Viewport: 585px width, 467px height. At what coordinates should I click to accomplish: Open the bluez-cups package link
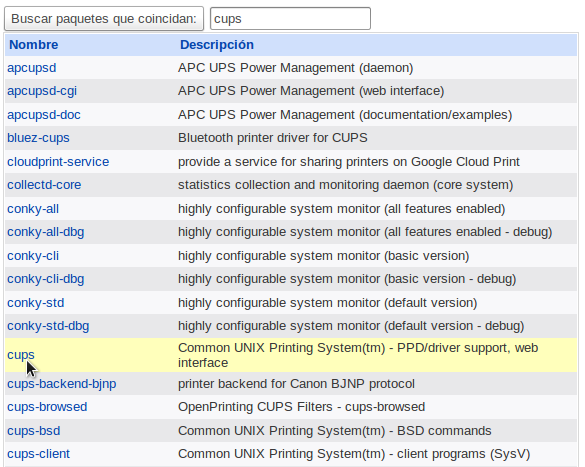tap(38, 138)
